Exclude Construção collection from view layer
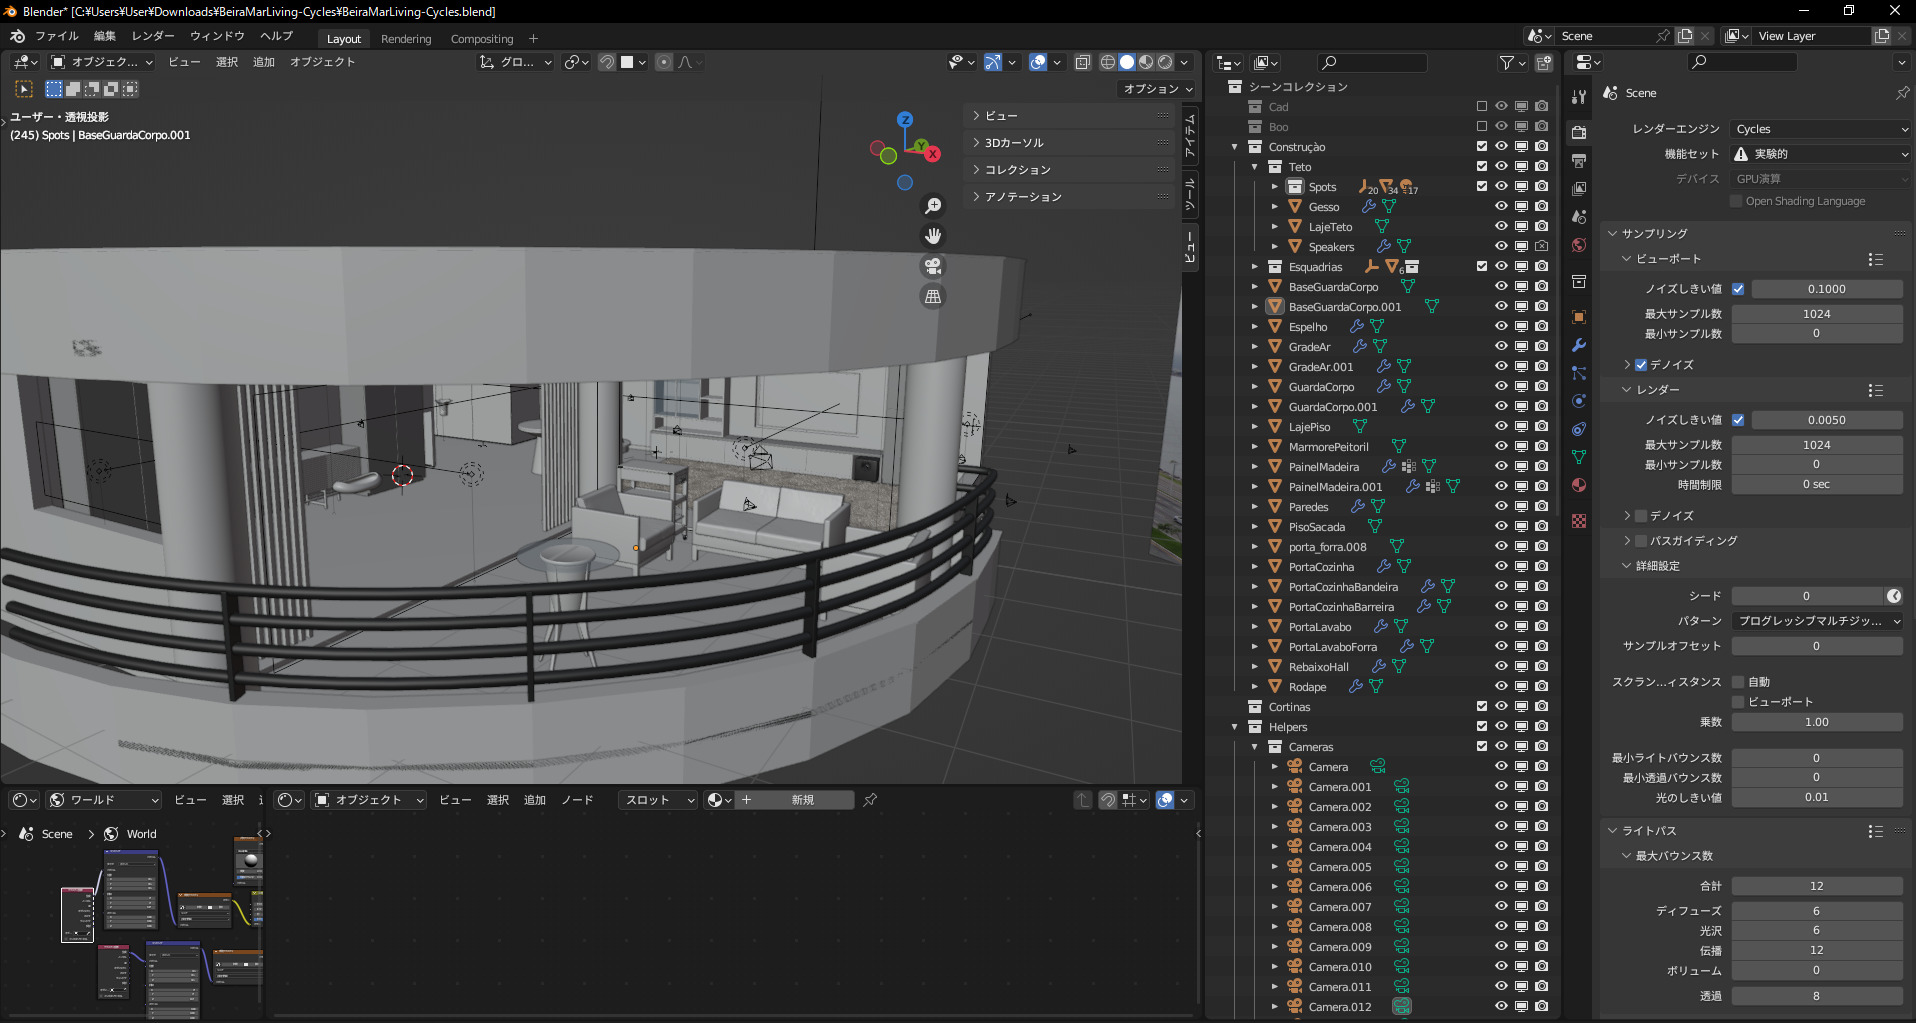The image size is (1916, 1023). pos(1482,147)
